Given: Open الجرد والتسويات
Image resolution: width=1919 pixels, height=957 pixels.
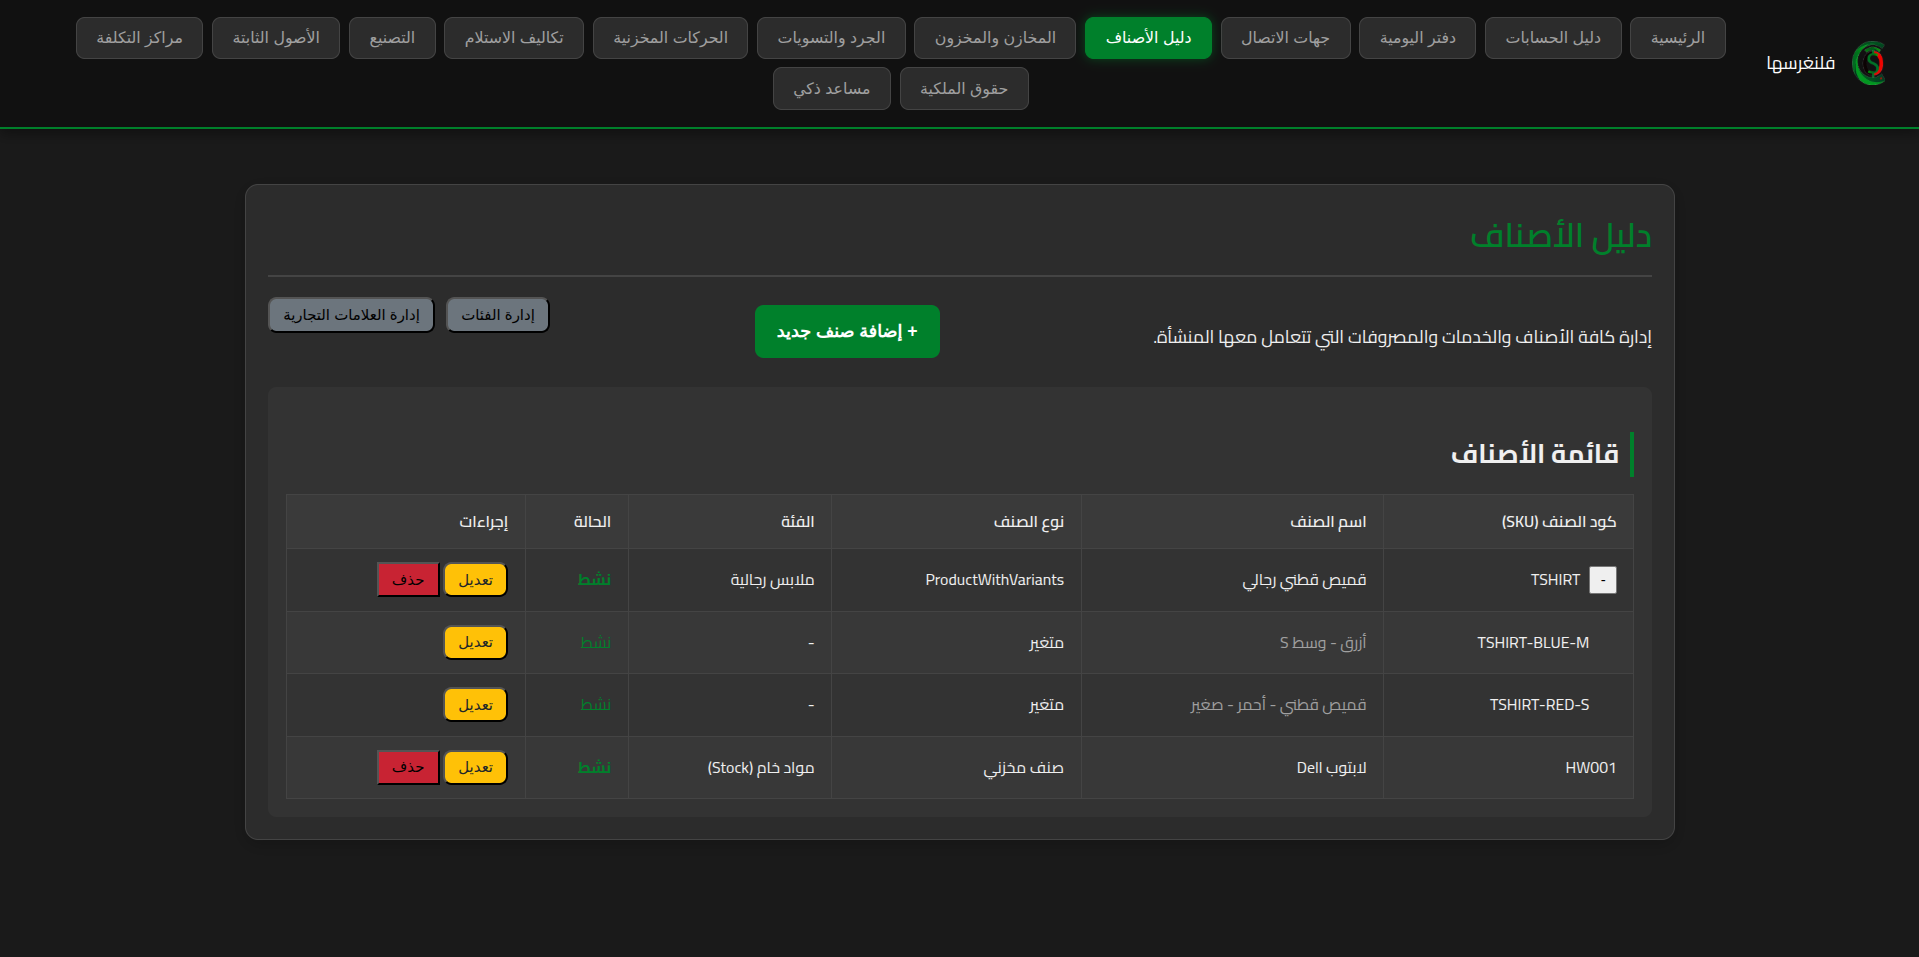Looking at the screenshot, I should (830, 37).
